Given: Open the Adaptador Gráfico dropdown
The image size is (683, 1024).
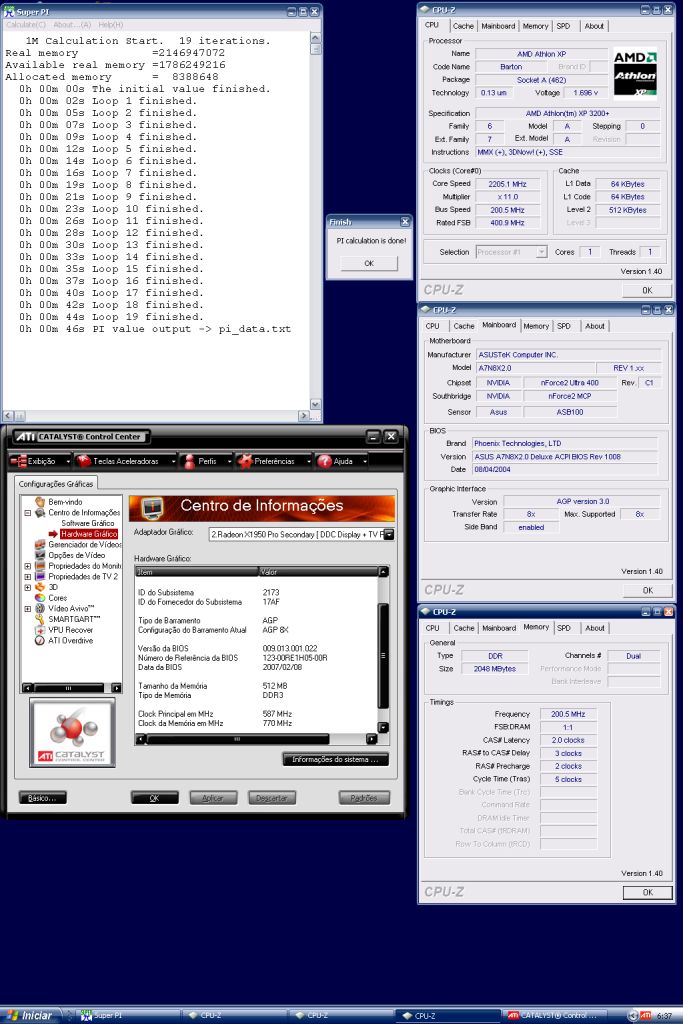Looking at the screenshot, I should point(389,535).
